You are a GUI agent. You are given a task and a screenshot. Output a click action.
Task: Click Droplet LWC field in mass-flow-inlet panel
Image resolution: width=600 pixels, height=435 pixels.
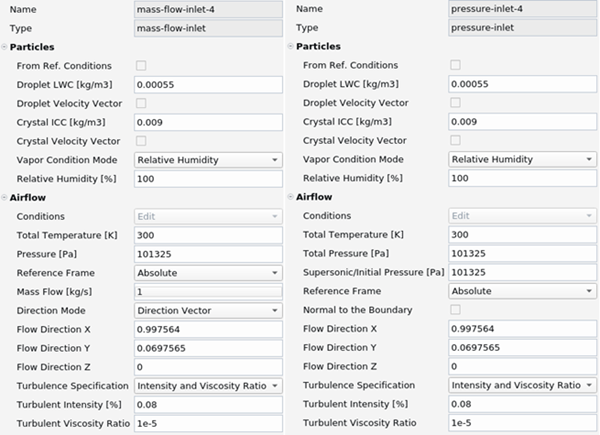tap(208, 85)
